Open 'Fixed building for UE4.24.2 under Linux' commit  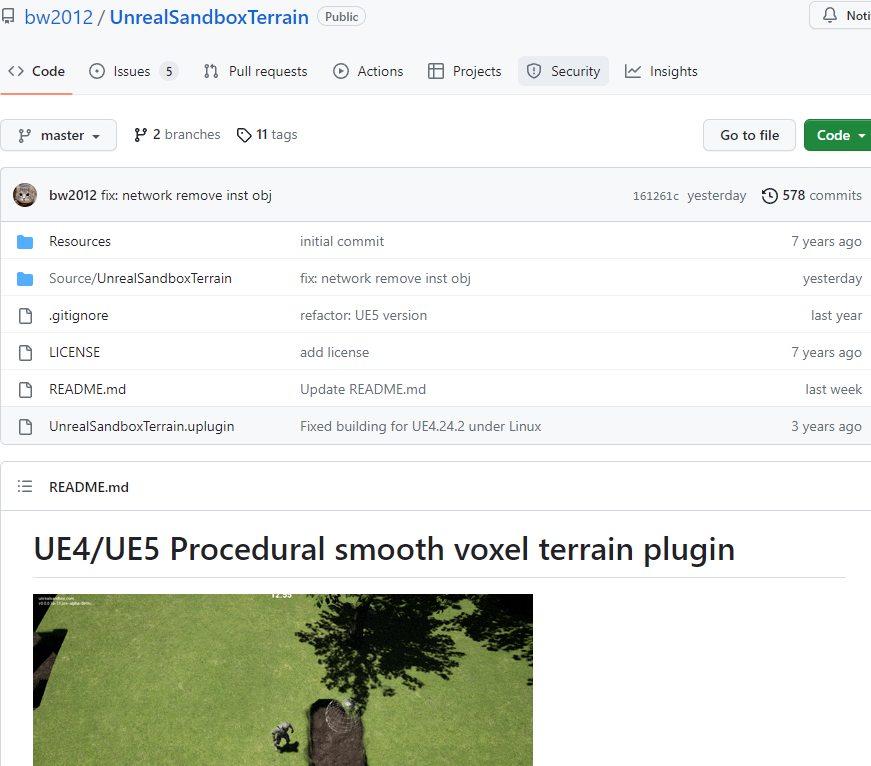coord(421,426)
